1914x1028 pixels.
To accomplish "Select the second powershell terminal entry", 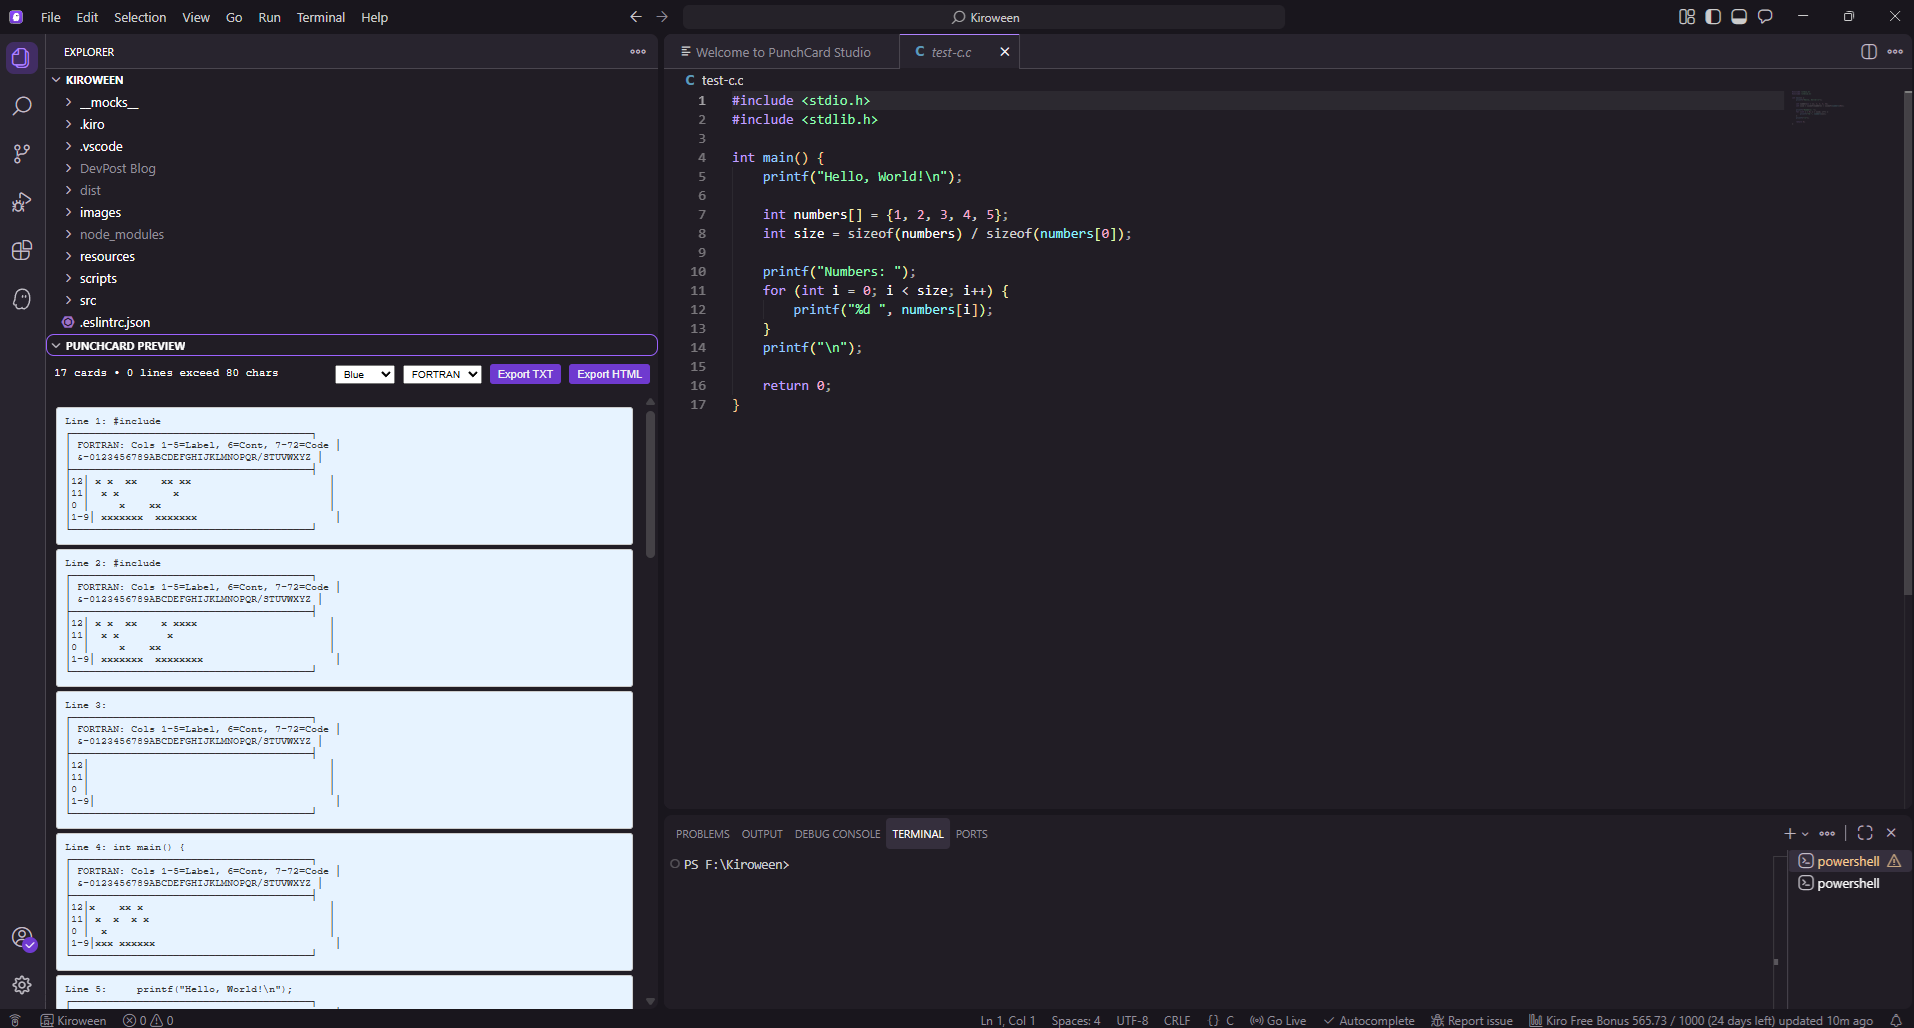I will 1849,883.
